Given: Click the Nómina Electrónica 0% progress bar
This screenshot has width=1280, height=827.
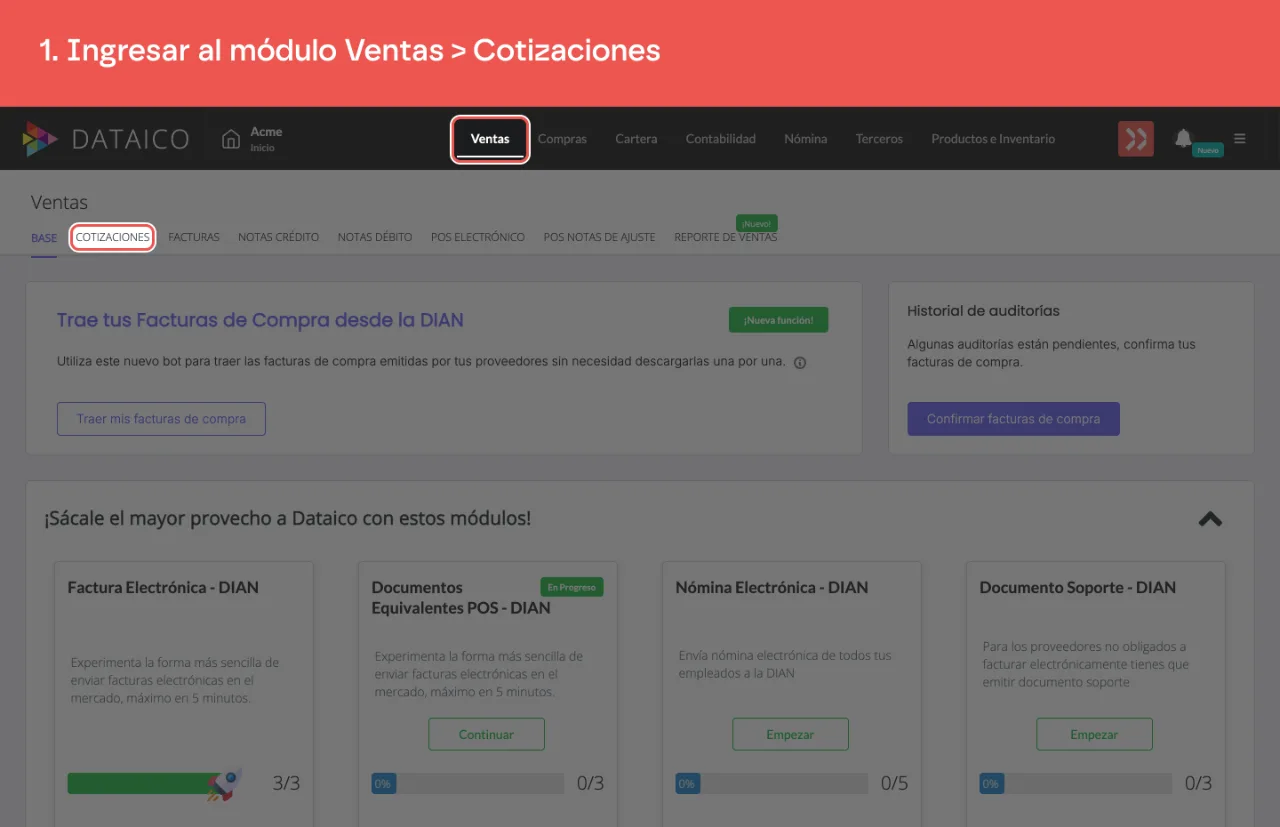Looking at the screenshot, I should click(771, 783).
